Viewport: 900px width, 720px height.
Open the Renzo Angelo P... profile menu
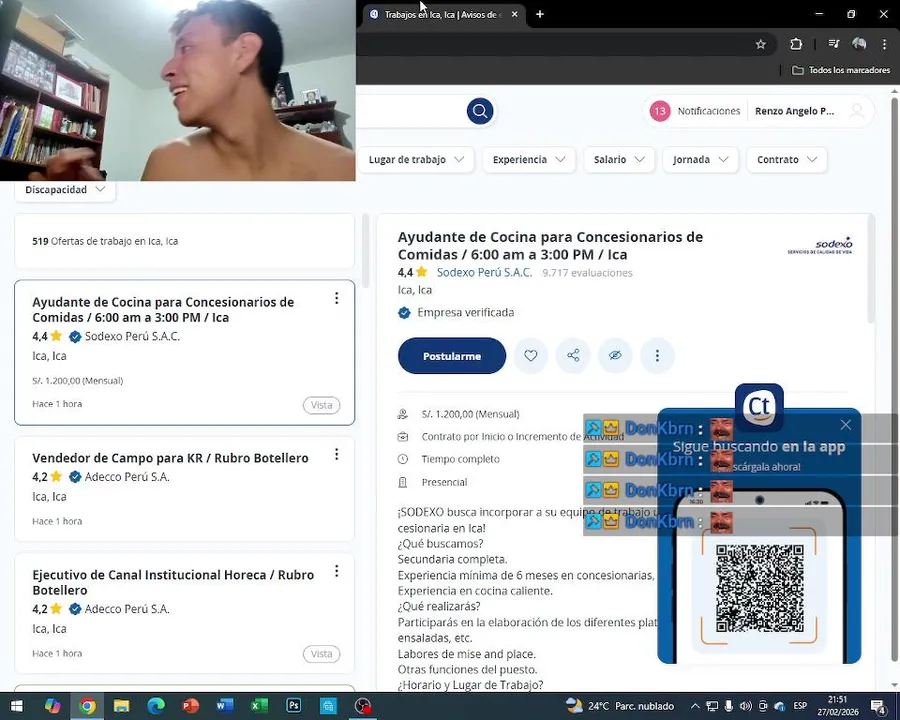tap(794, 111)
